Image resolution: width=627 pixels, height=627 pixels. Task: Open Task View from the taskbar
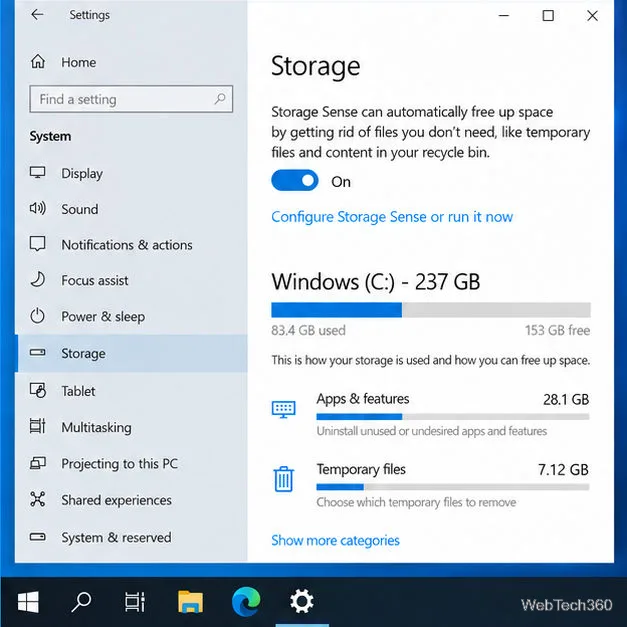coord(135,602)
